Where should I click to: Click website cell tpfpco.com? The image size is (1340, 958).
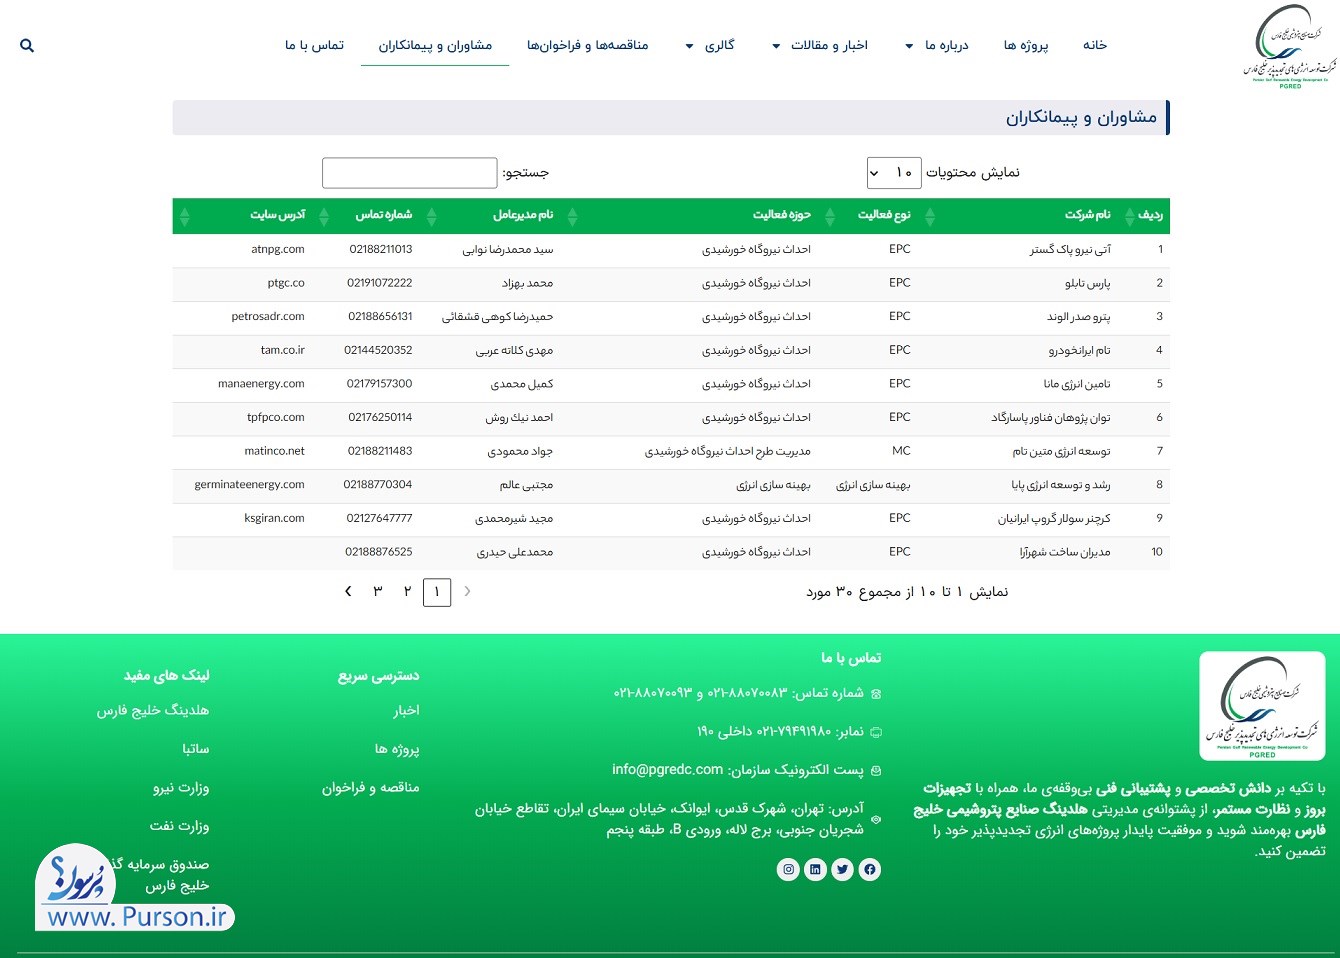click(276, 417)
